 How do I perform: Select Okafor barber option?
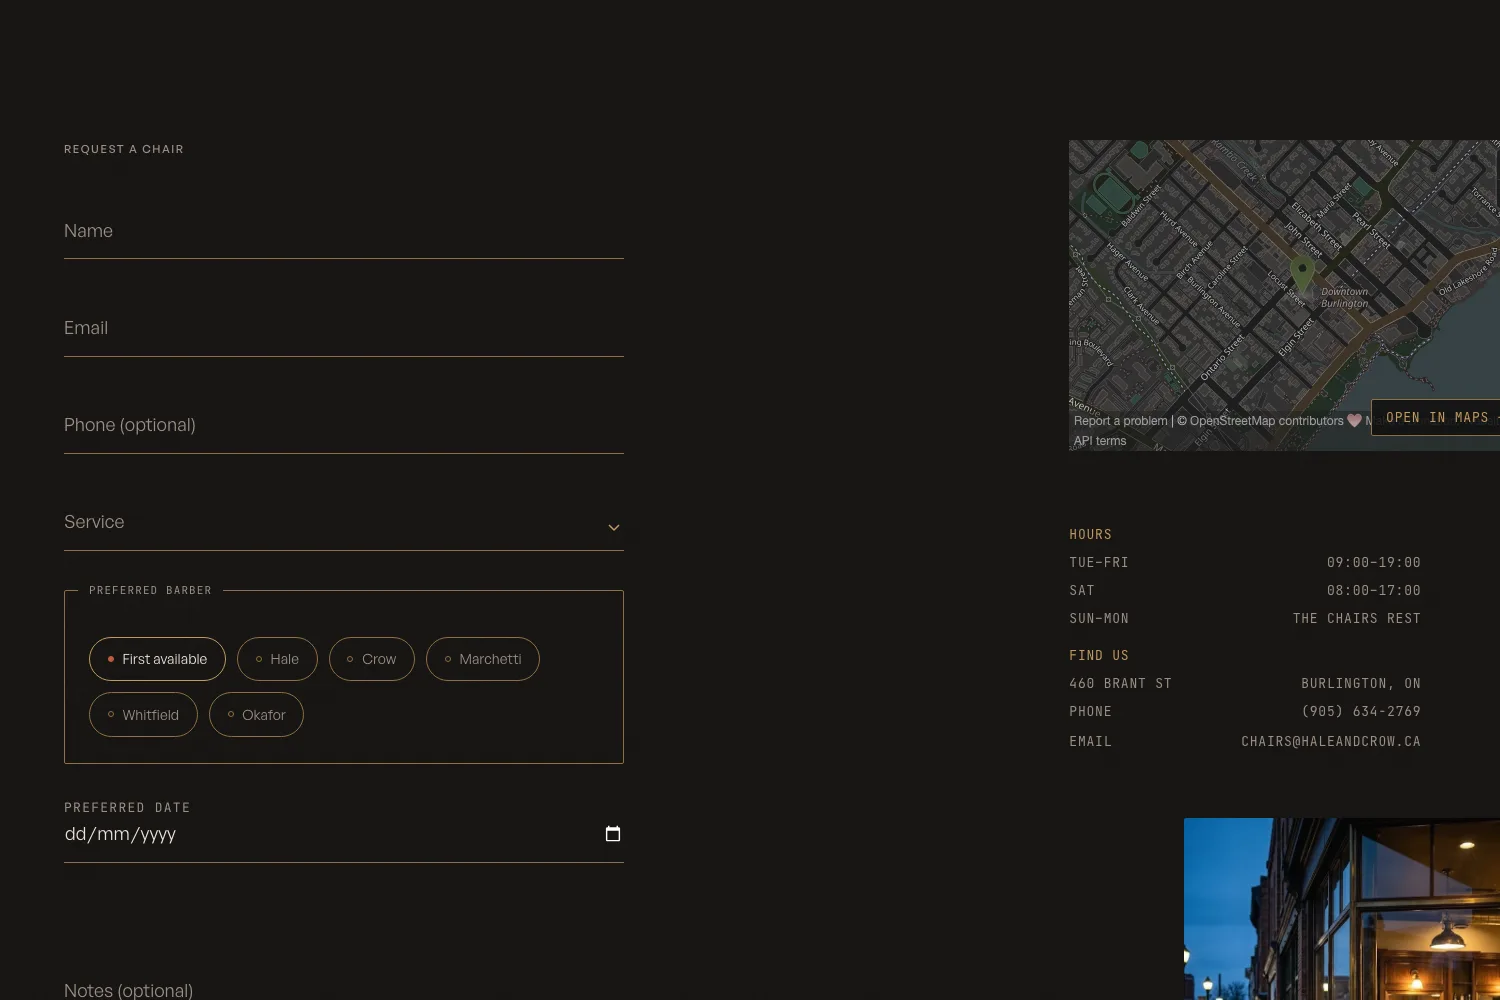click(x=256, y=715)
